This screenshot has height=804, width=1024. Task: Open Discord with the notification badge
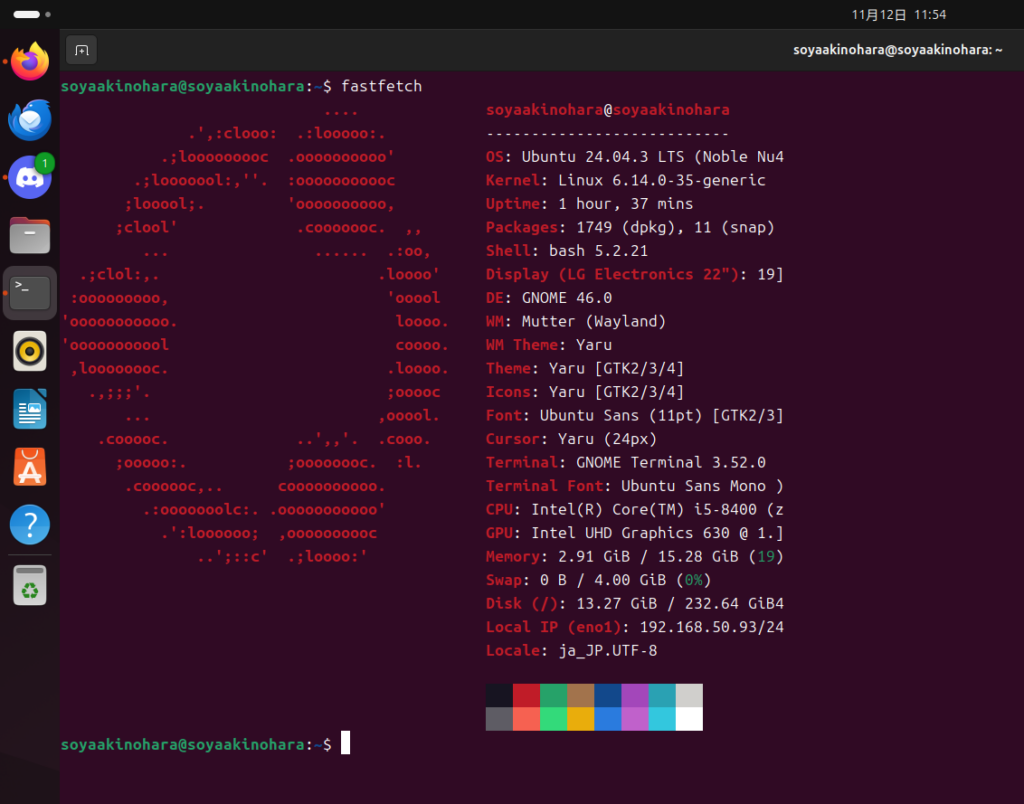pyautogui.click(x=30, y=178)
